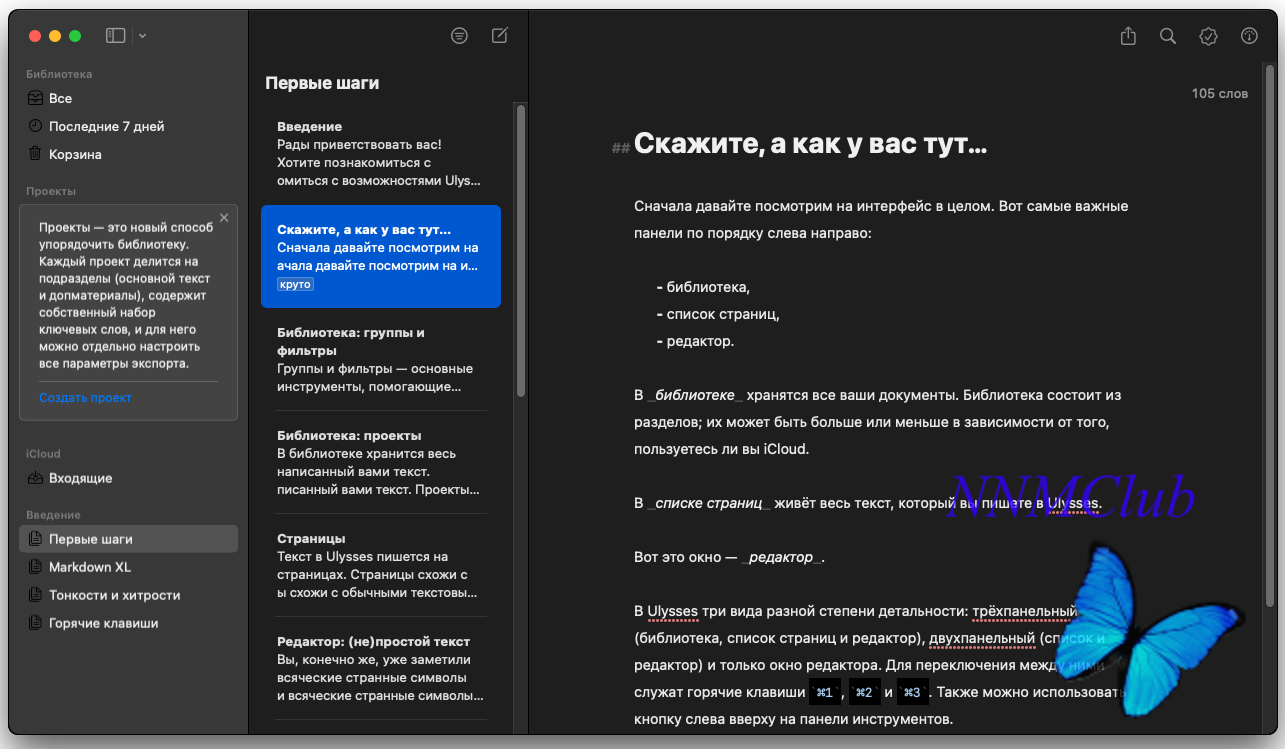Click the italic phrase _списке страниц_
This screenshot has width=1285, height=749.
pos(710,503)
